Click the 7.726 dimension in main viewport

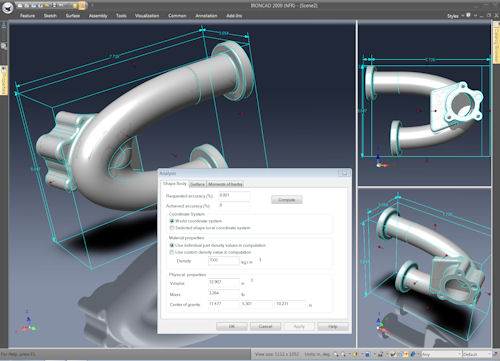[114, 56]
